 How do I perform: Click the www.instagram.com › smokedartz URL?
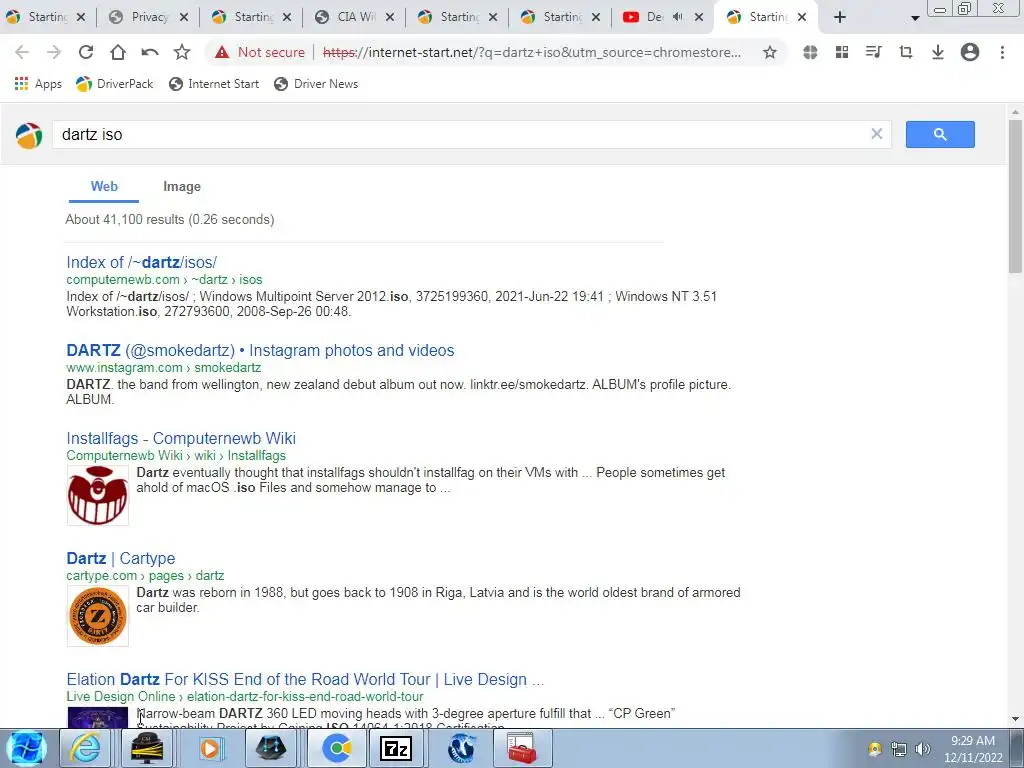(163, 368)
